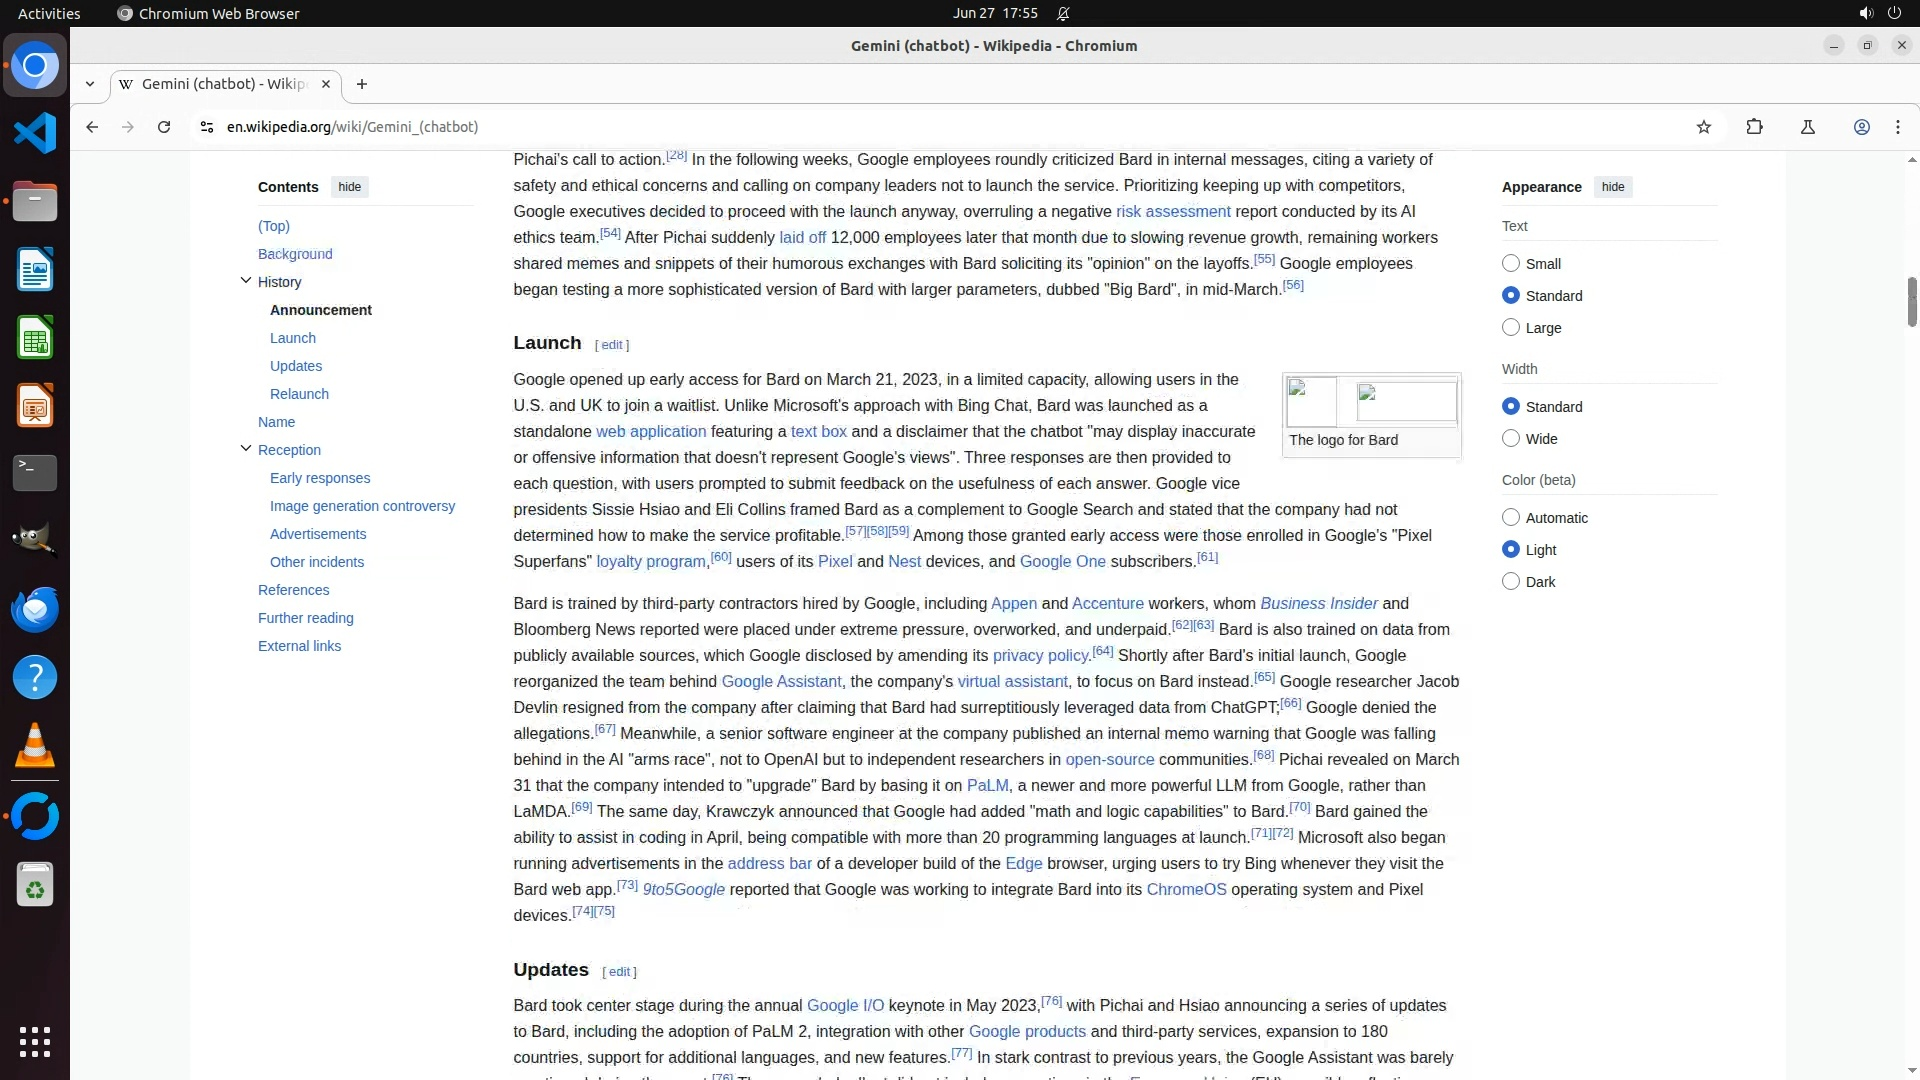Click the page vertical scrollbar thumb
The width and height of the screenshot is (1920, 1080).
point(1911,300)
